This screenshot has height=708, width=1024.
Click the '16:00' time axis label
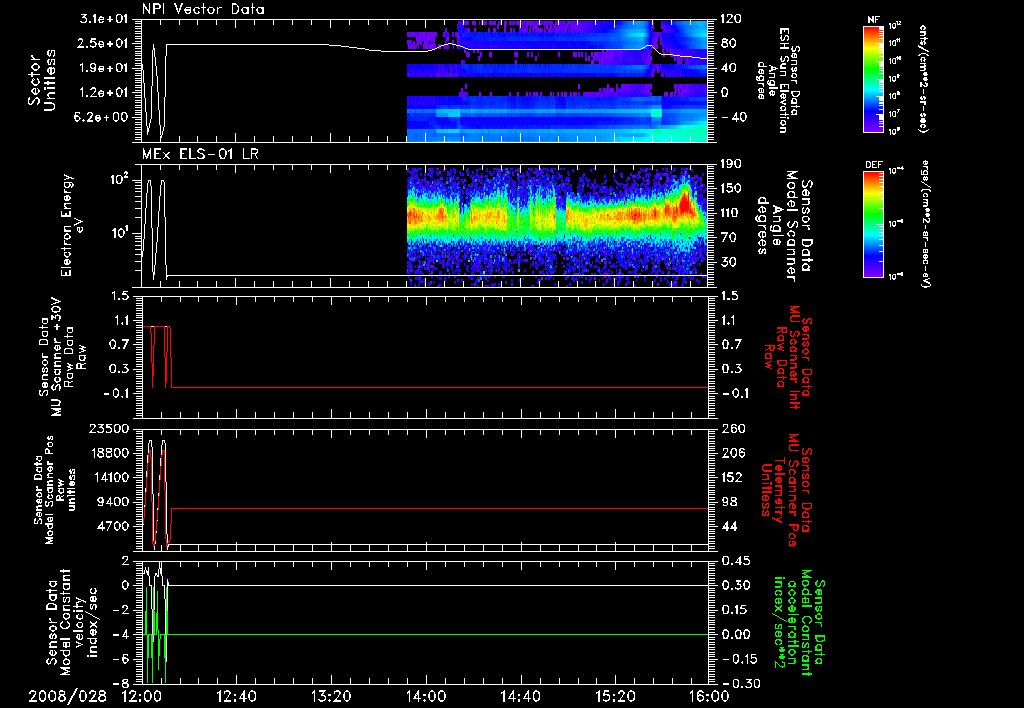click(x=709, y=696)
